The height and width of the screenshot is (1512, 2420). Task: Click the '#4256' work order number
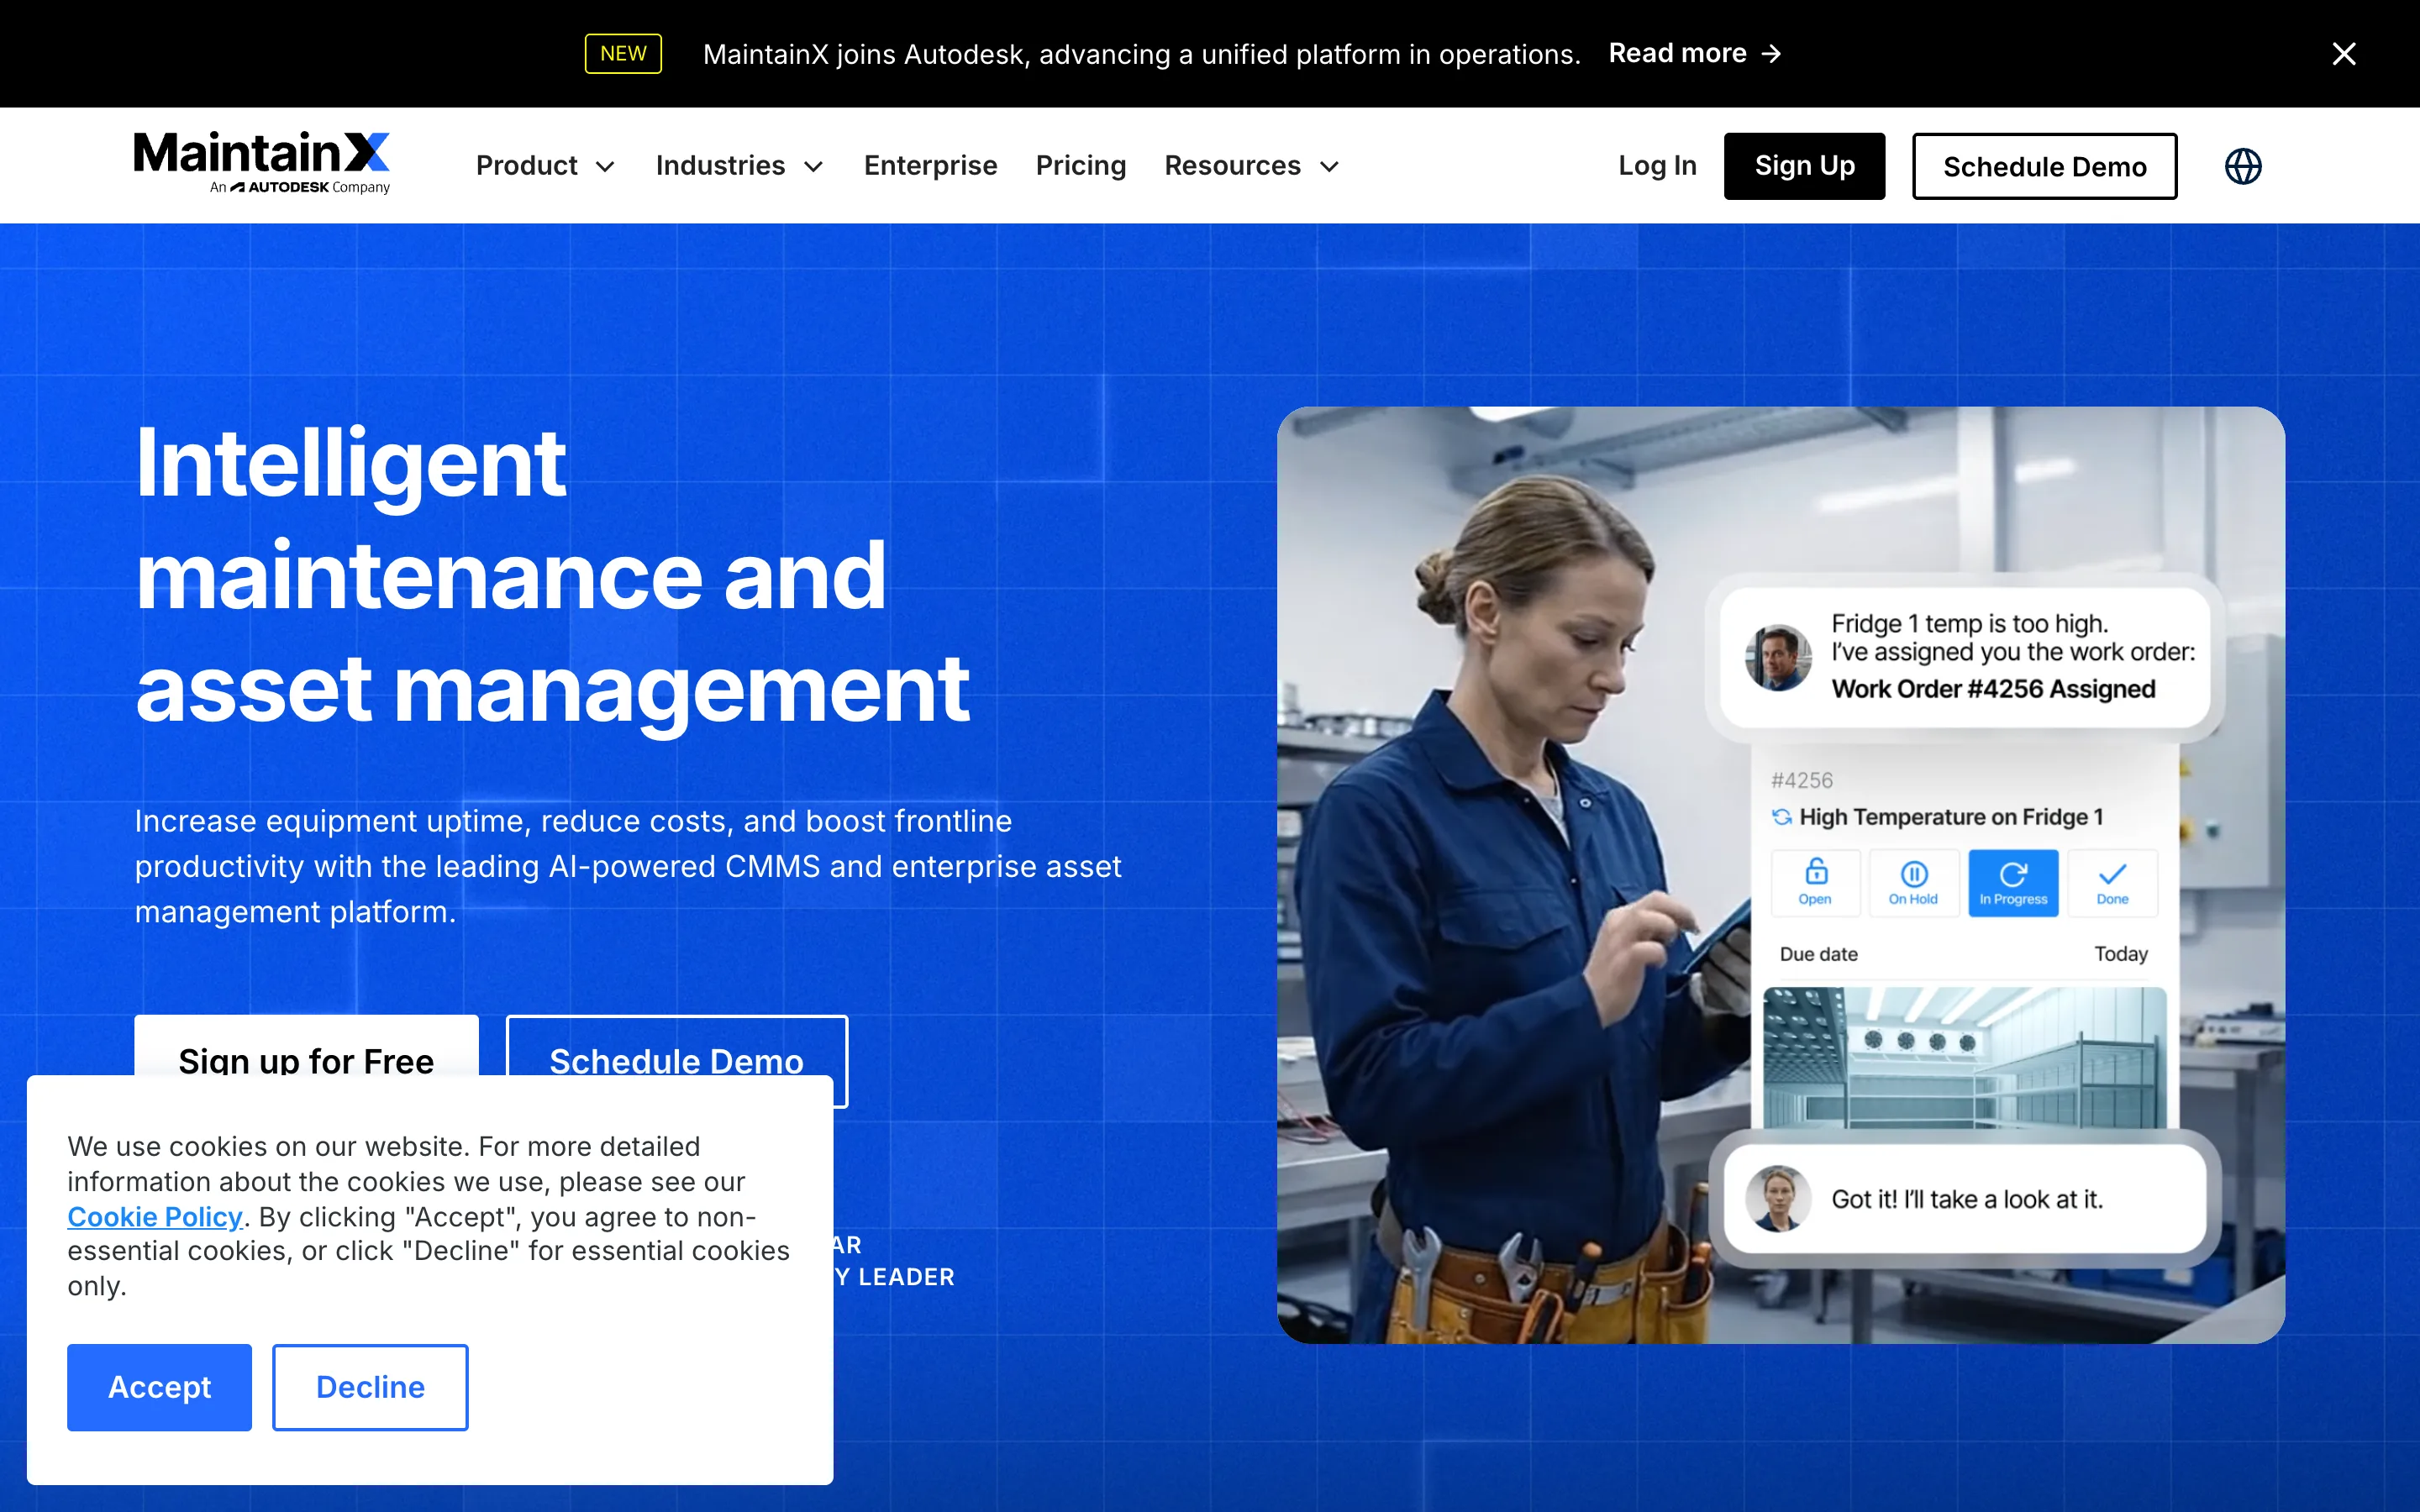click(1801, 780)
